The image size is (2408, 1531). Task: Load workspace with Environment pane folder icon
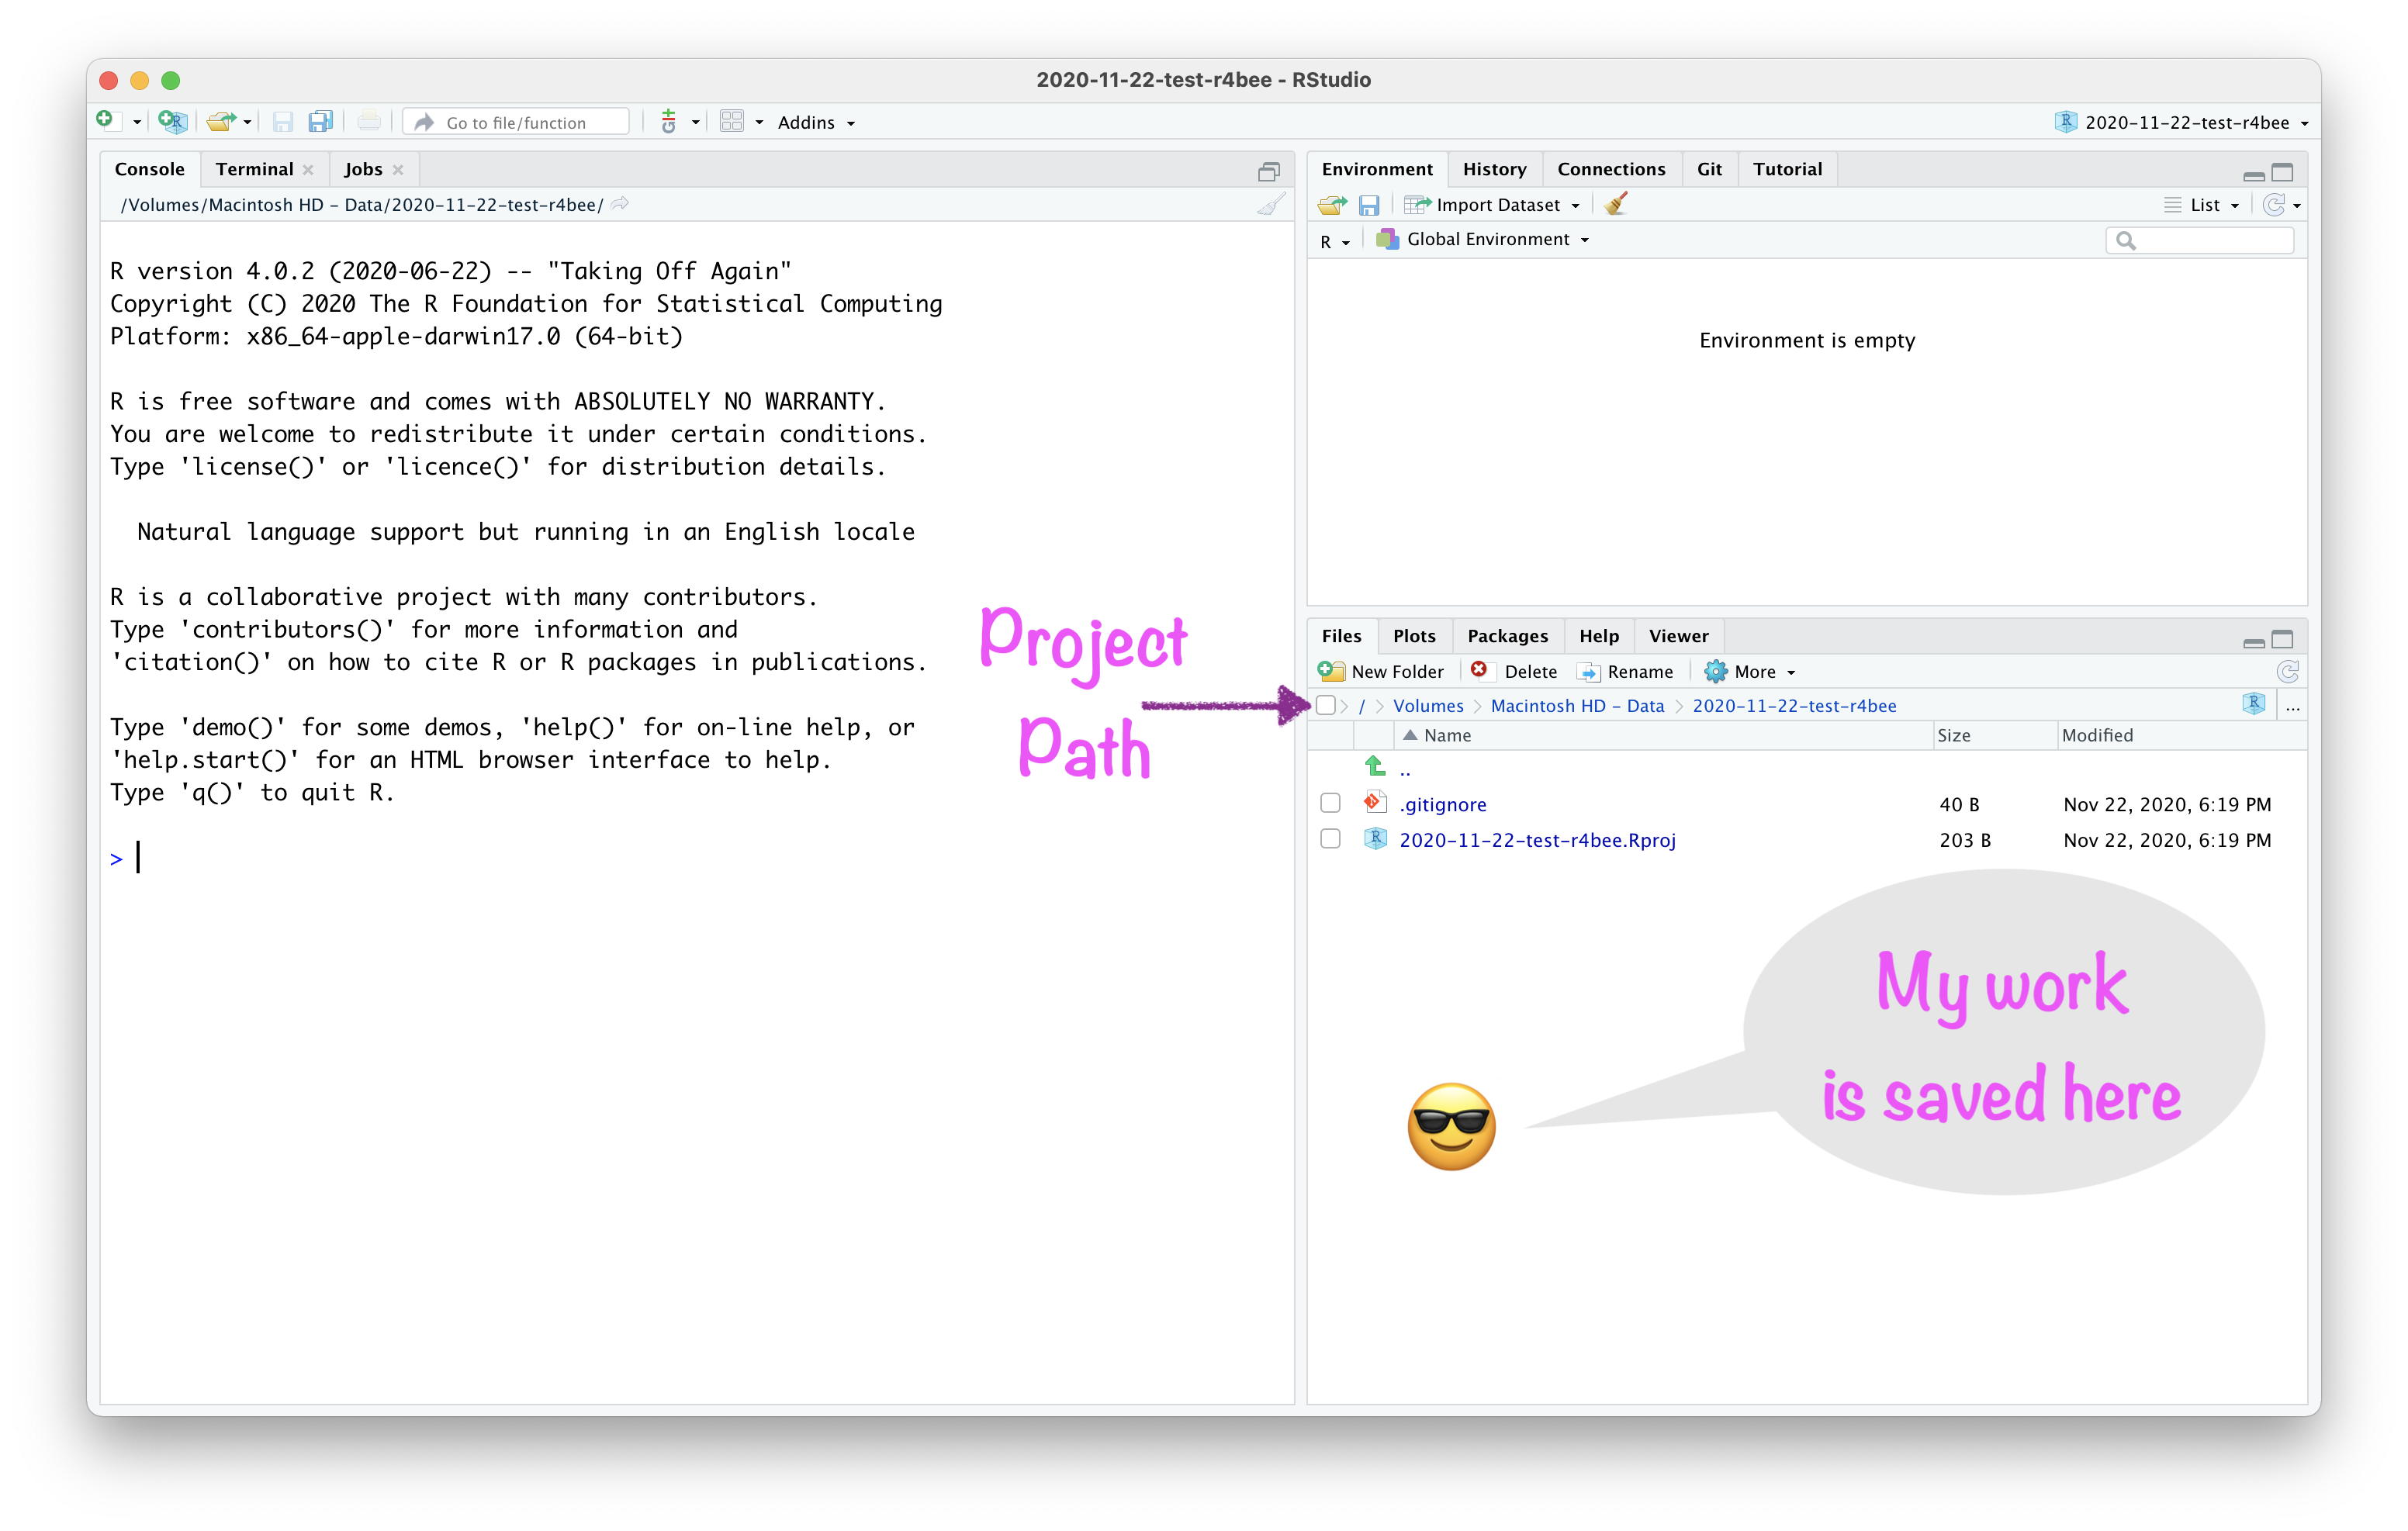[x=1332, y=205]
